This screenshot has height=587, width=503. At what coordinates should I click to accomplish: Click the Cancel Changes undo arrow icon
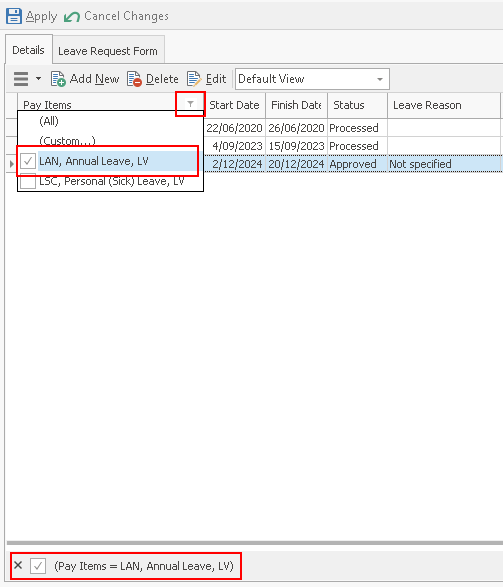point(72,17)
